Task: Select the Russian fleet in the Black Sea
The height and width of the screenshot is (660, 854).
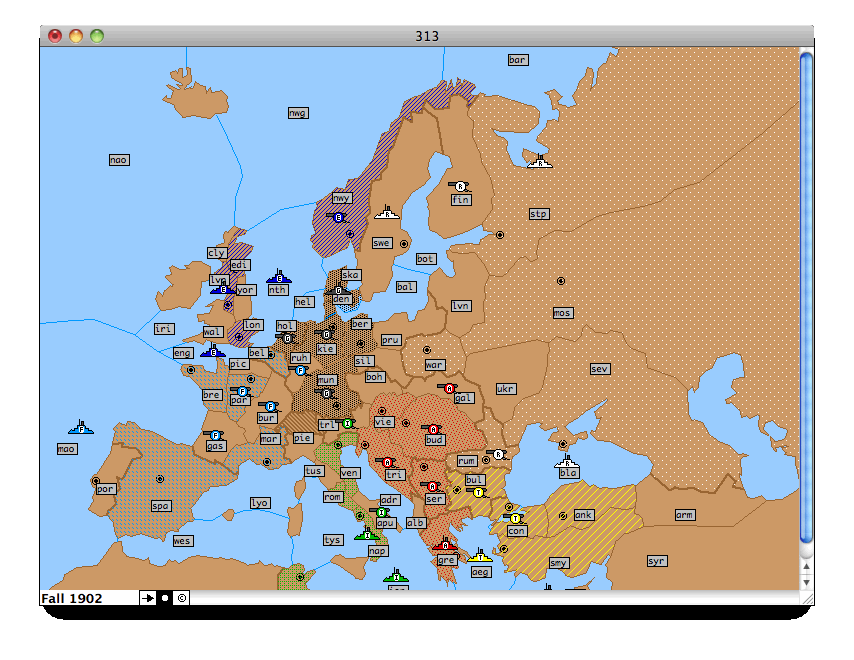Action: (567, 462)
